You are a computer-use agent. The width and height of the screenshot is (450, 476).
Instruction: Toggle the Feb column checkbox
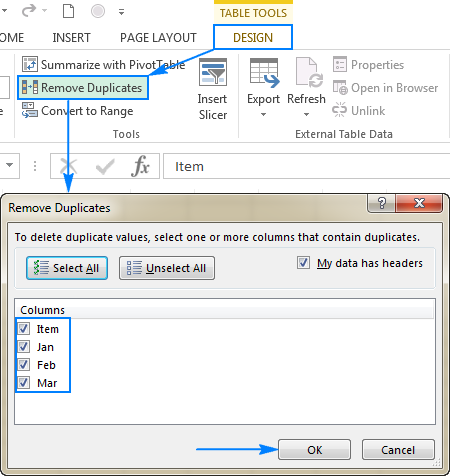click(24, 364)
